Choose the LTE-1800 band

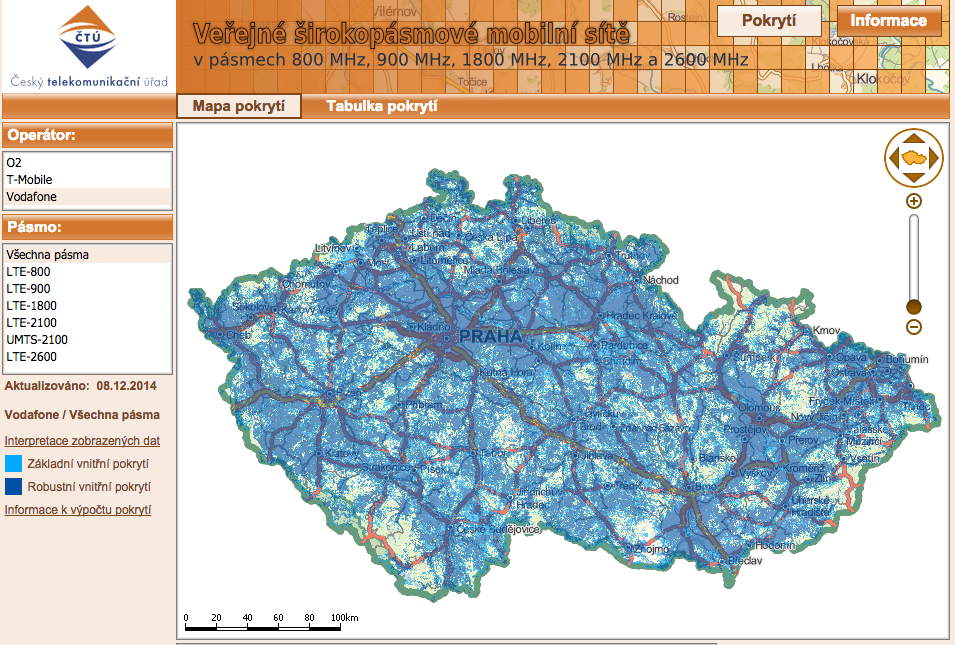(x=88, y=306)
